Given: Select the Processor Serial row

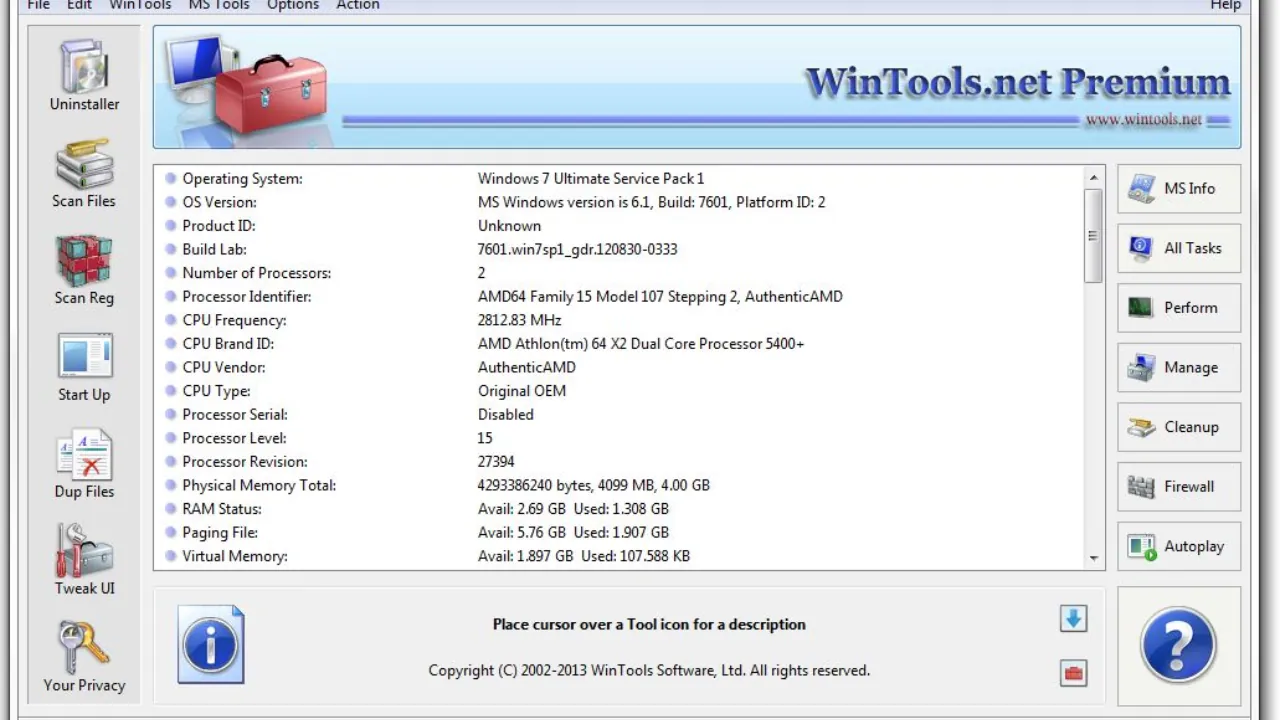Looking at the screenshot, I should [620, 415].
